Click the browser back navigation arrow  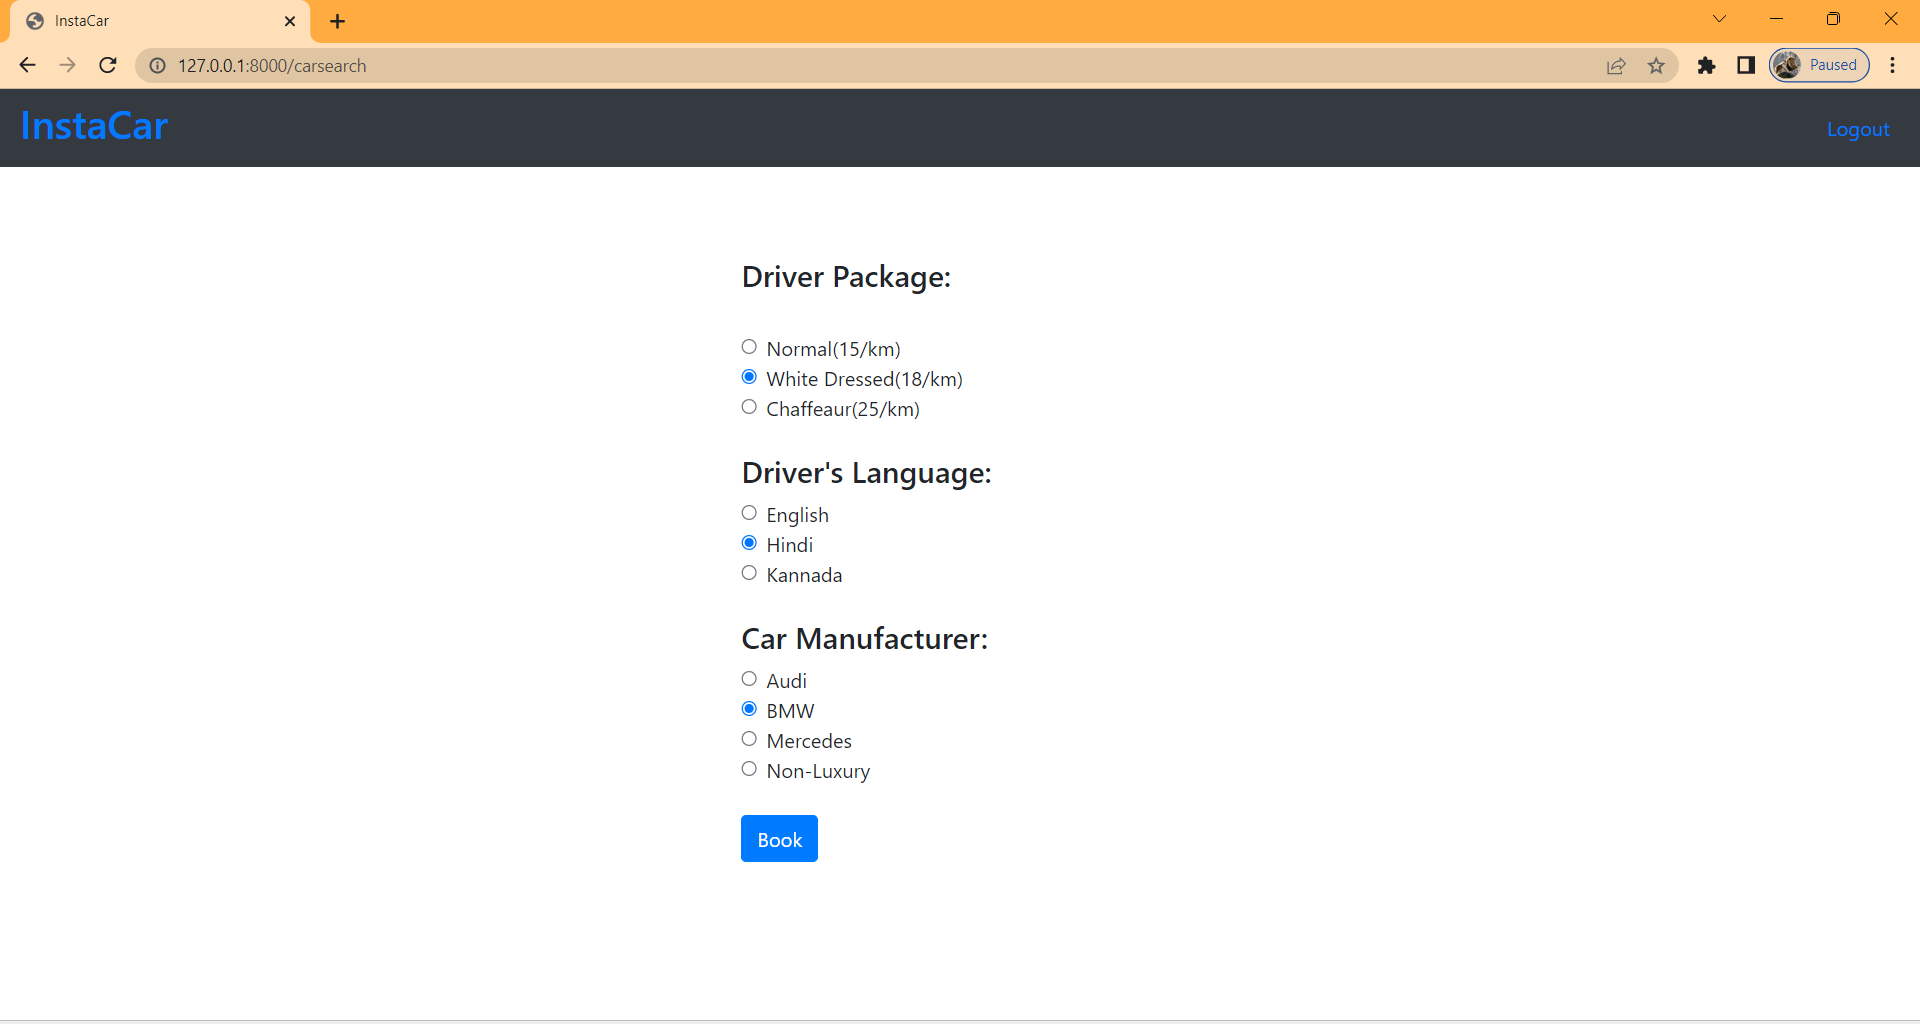pyautogui.click(x=27, y=65)
